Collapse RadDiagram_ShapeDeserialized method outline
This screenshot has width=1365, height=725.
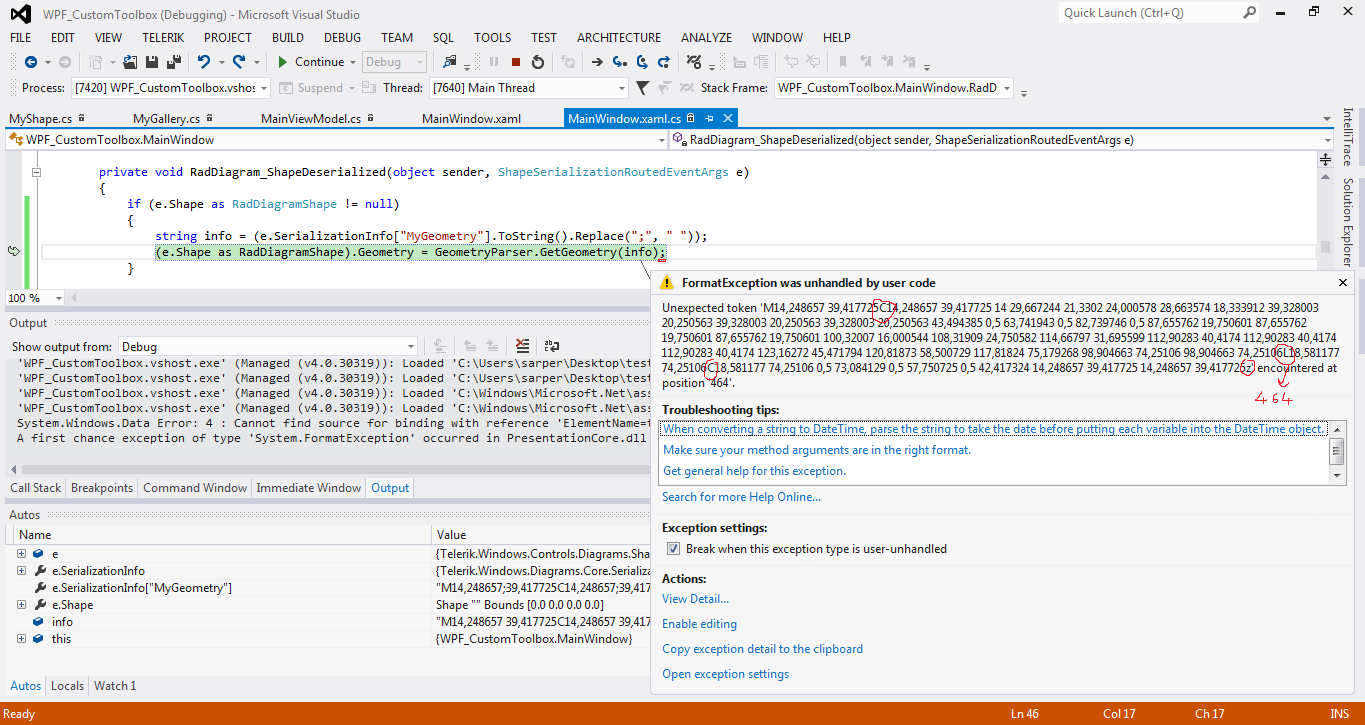[37, 172]
